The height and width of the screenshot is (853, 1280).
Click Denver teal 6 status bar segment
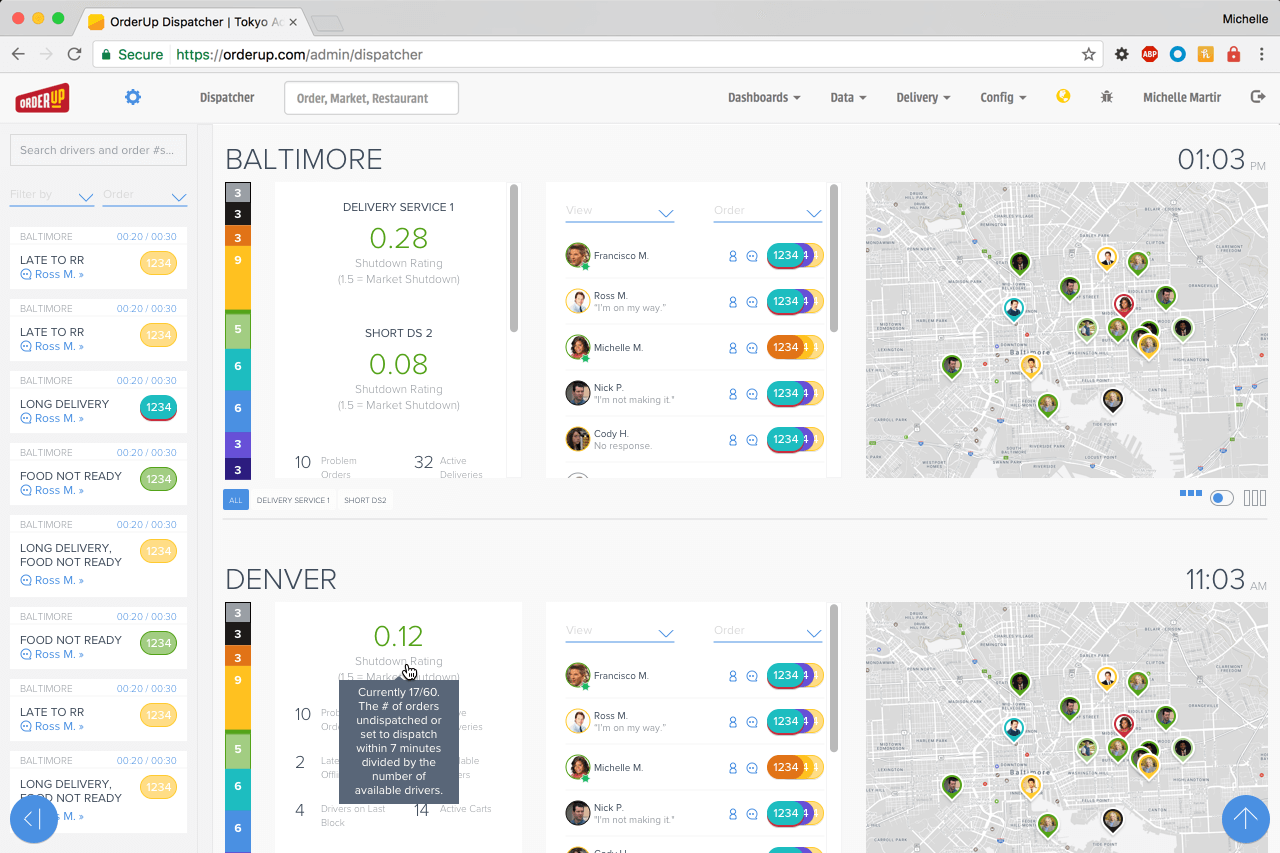click(238, 788)
